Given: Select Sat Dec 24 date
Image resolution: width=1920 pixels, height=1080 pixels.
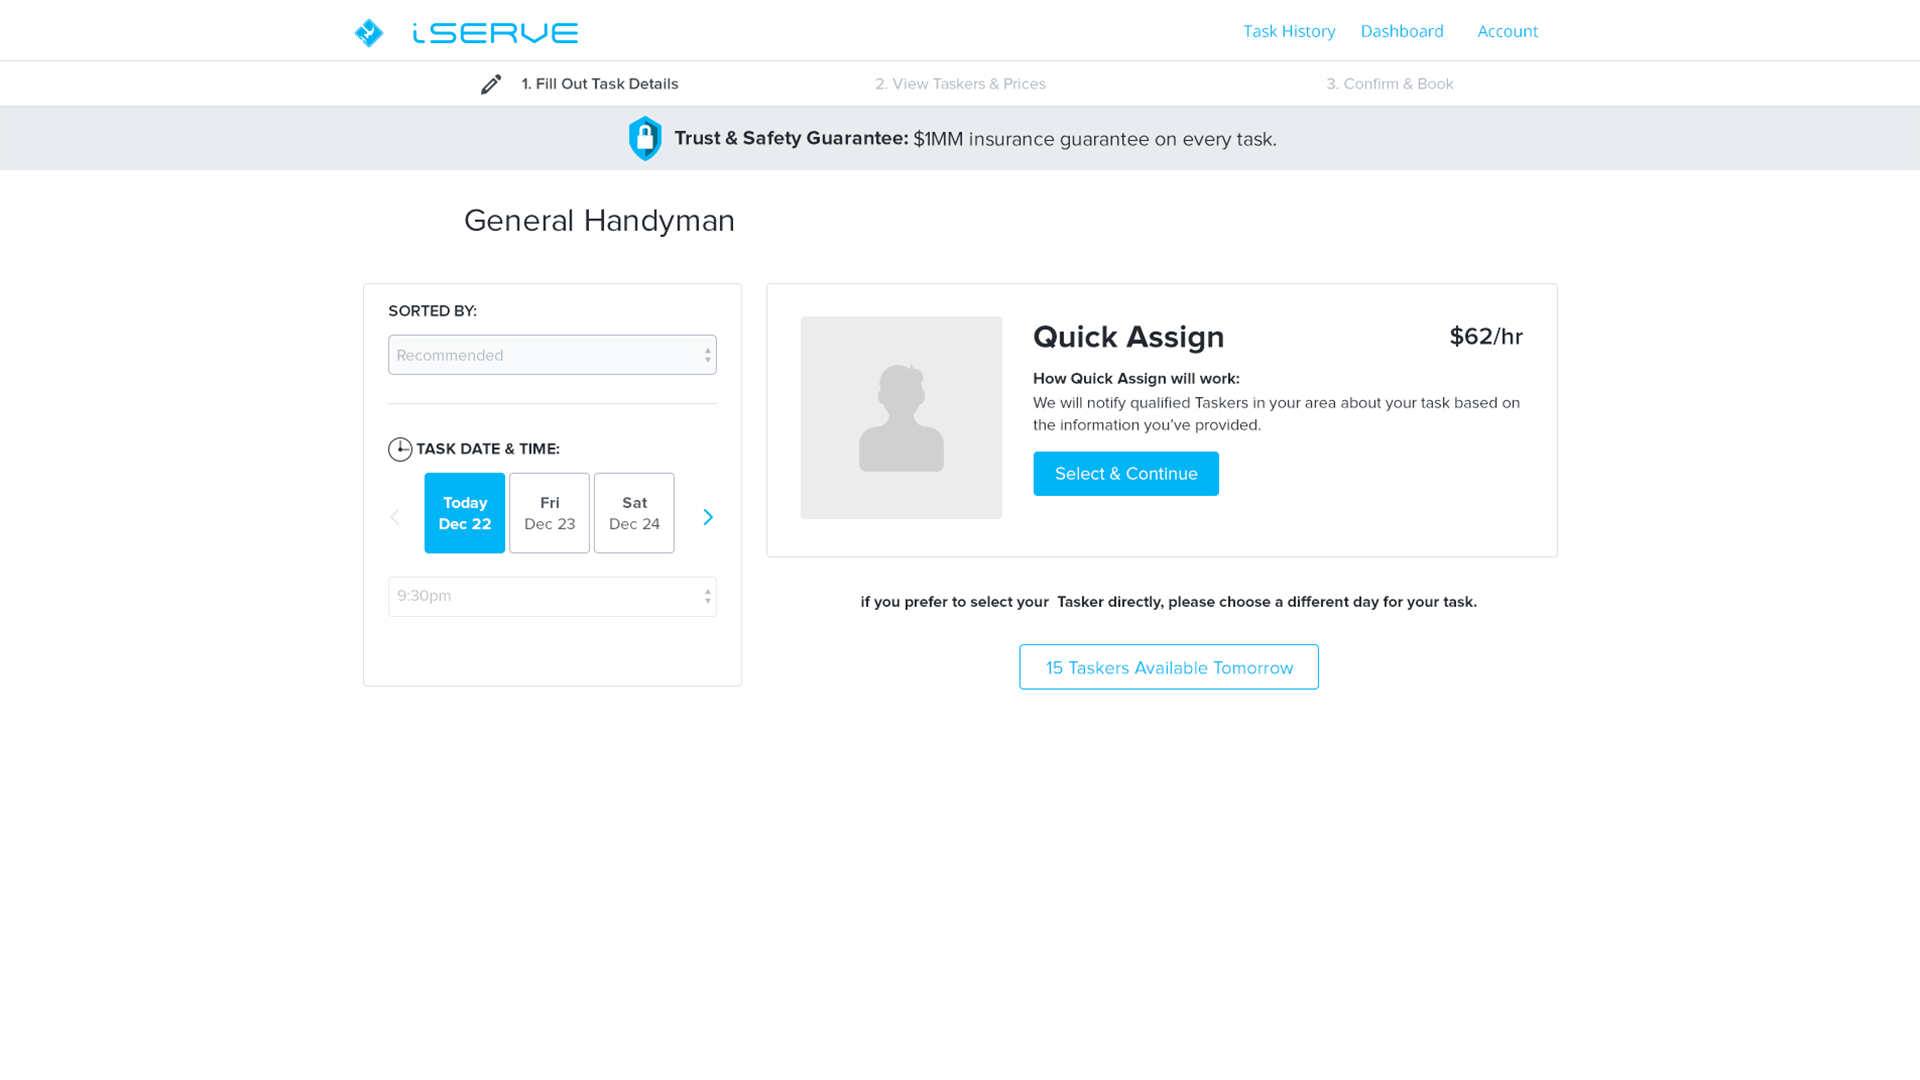Looking at the screenshot, I should click(x=634, y=513).
